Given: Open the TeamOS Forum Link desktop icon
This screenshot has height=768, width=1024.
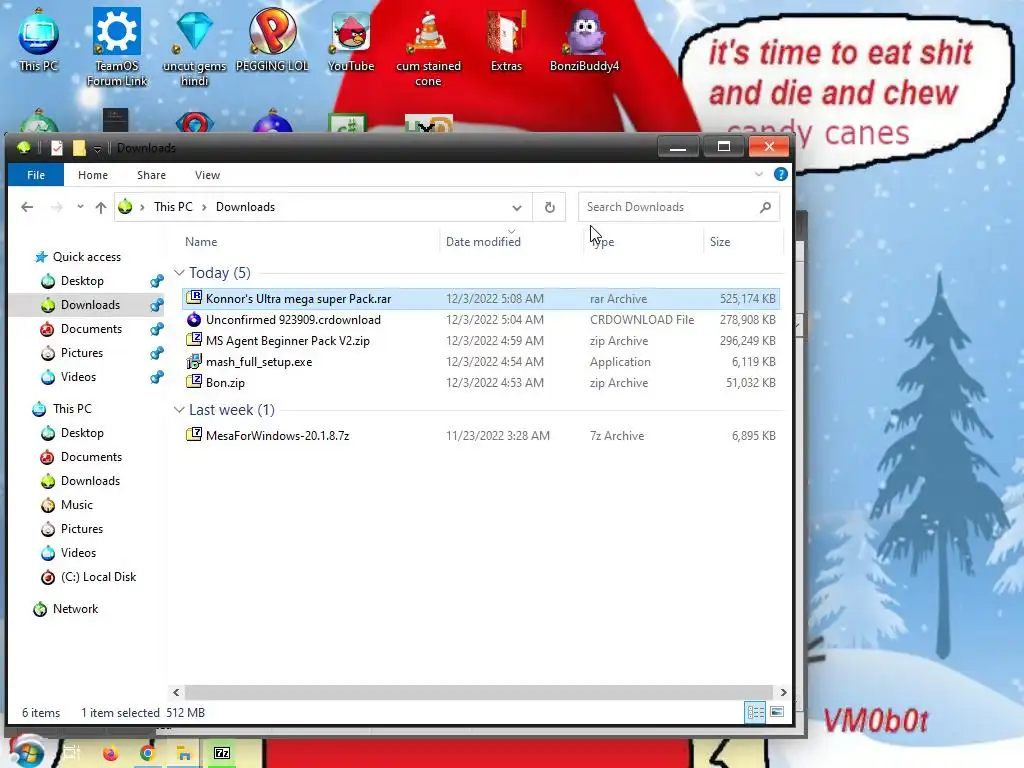Looking at the screenshot, I should tap(117, 48).
